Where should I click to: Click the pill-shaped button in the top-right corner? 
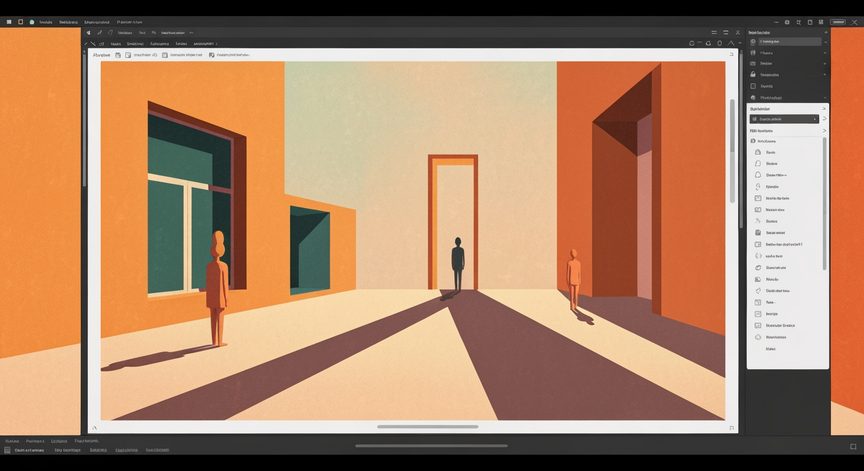(838, 21)
